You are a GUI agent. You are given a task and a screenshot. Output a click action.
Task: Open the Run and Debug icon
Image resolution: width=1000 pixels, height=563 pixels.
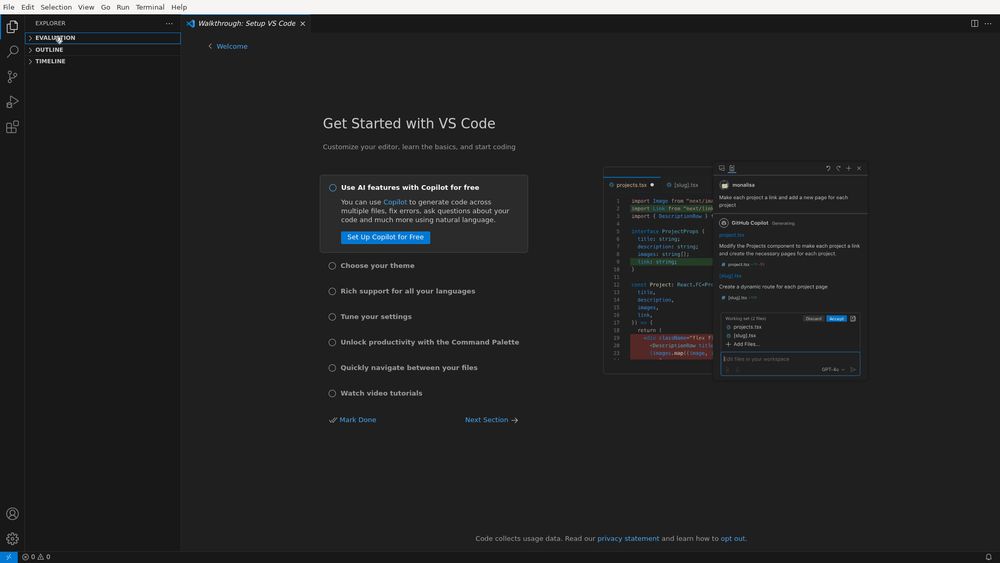pos(12,102)
